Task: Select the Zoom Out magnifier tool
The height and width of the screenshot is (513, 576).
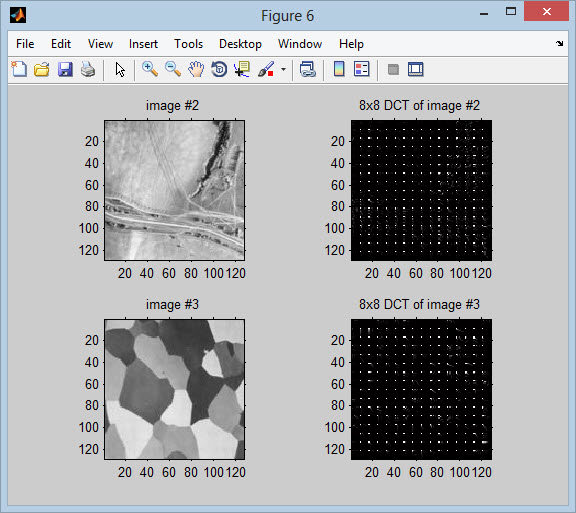Action: [x=173, y=69]
